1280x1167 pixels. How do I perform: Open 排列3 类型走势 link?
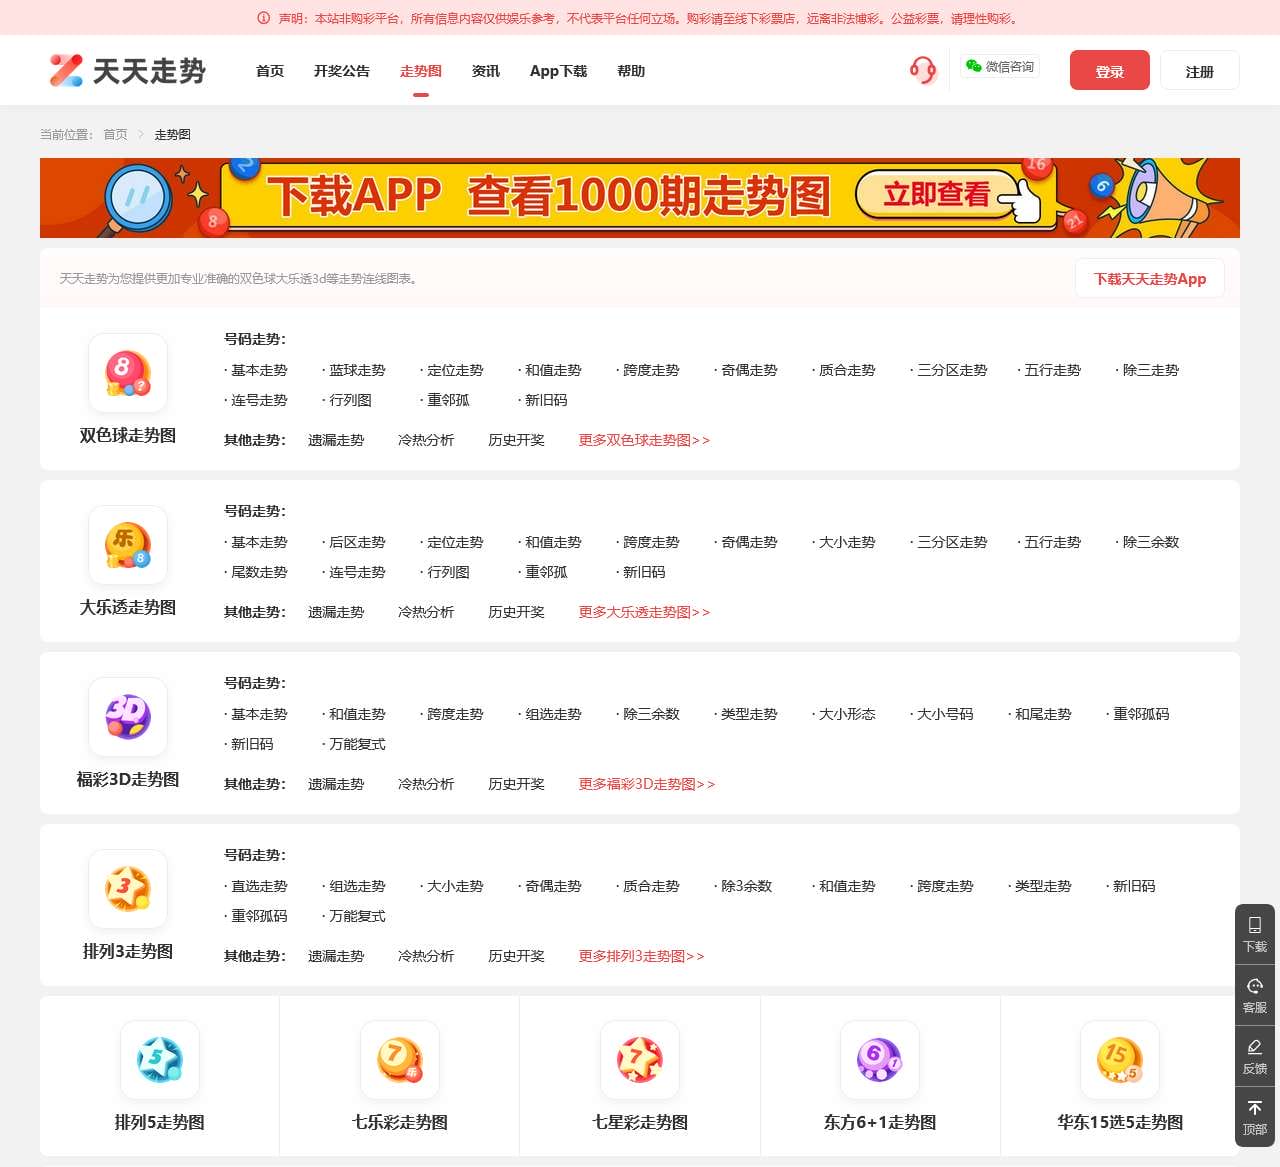coord(1040,886)
